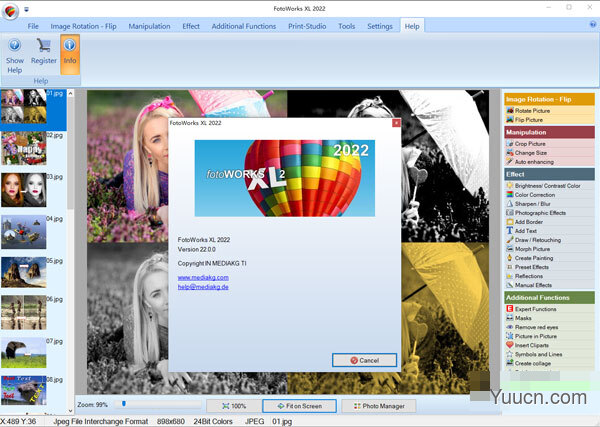Viewport: 600px width, 427px height.
Task: Select the 06.jpg thumbnail
Action: click(x=24, y=313)
